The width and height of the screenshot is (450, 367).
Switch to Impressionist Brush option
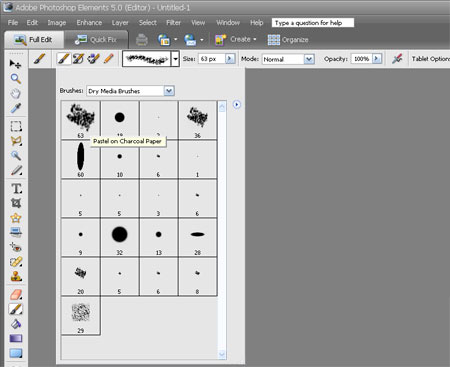78,59
